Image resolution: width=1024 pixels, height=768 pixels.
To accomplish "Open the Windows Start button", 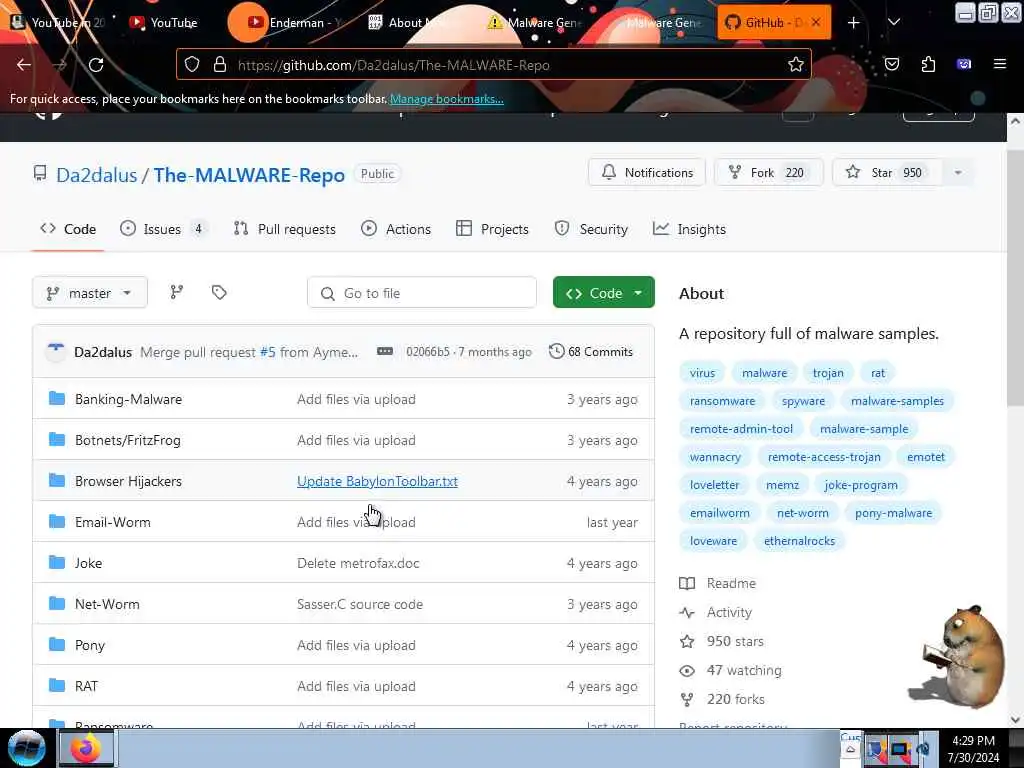I will pos(27,748).
